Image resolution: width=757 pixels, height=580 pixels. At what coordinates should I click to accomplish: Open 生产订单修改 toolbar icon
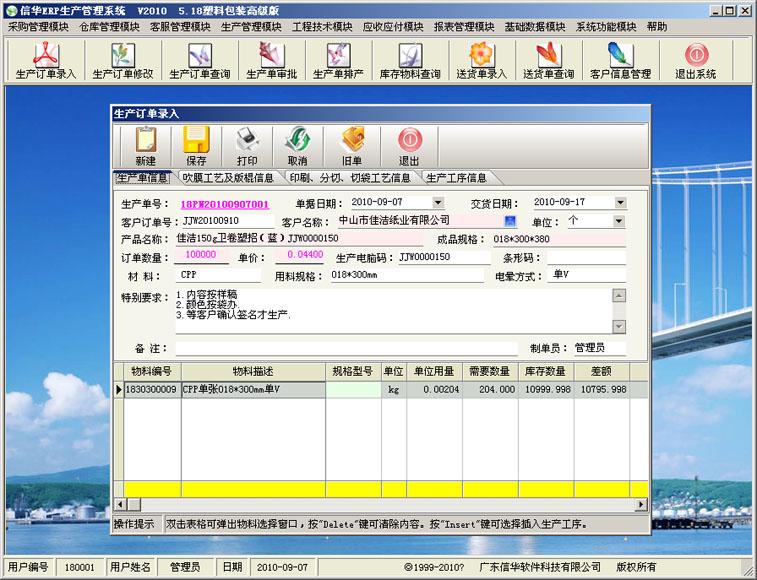tap(123, 61)
